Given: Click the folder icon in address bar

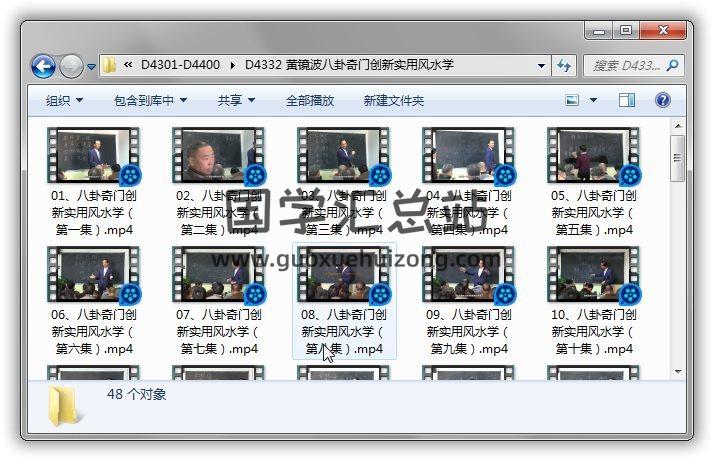Looking at the screenshot, I should (x=109, y=65).
